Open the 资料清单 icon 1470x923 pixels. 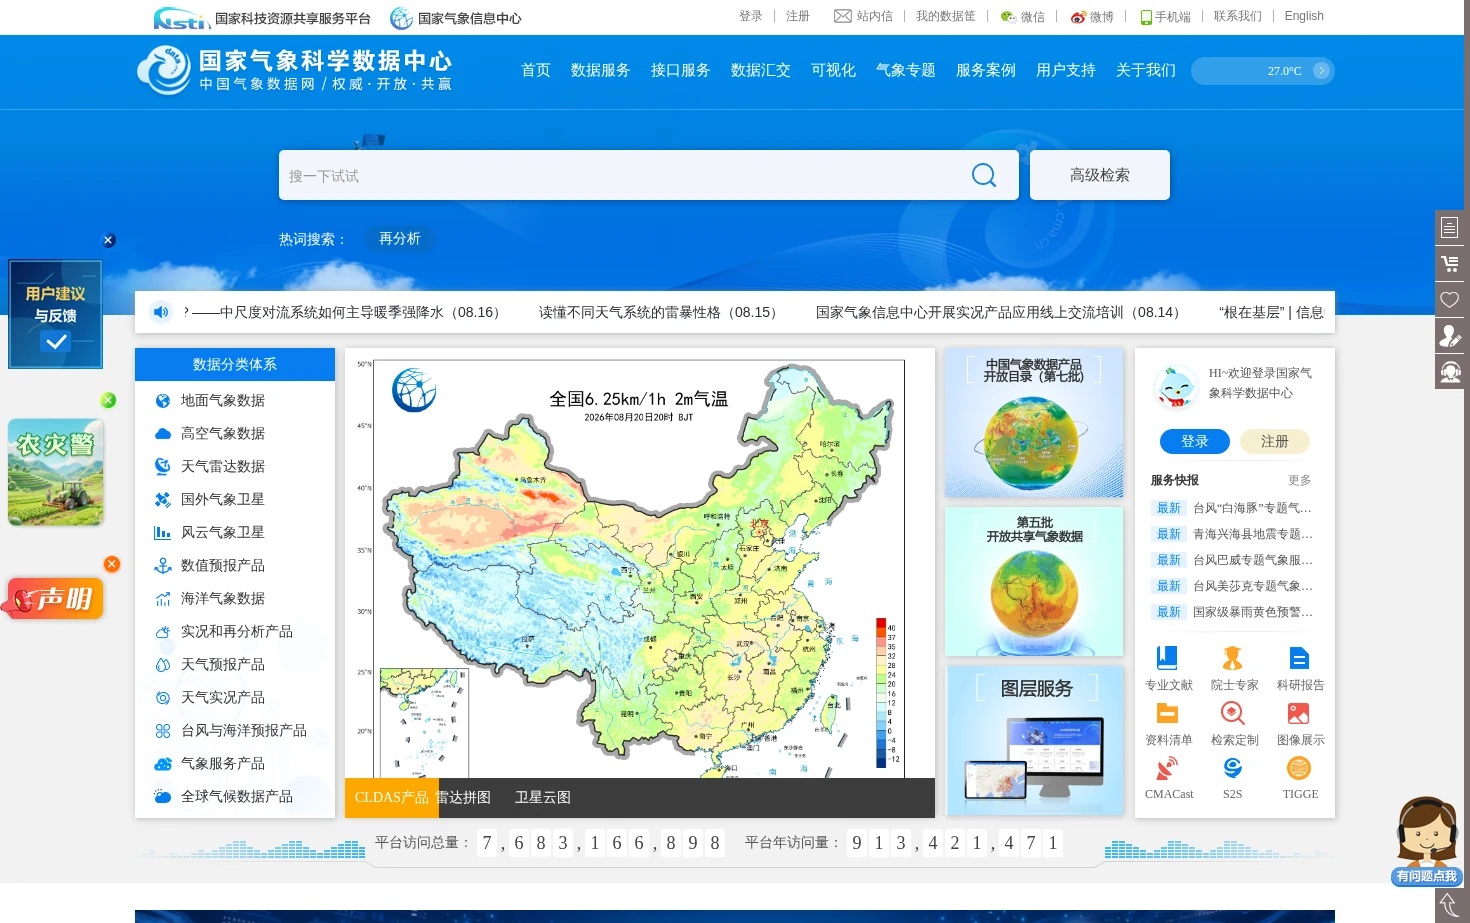coord(1167,713)
